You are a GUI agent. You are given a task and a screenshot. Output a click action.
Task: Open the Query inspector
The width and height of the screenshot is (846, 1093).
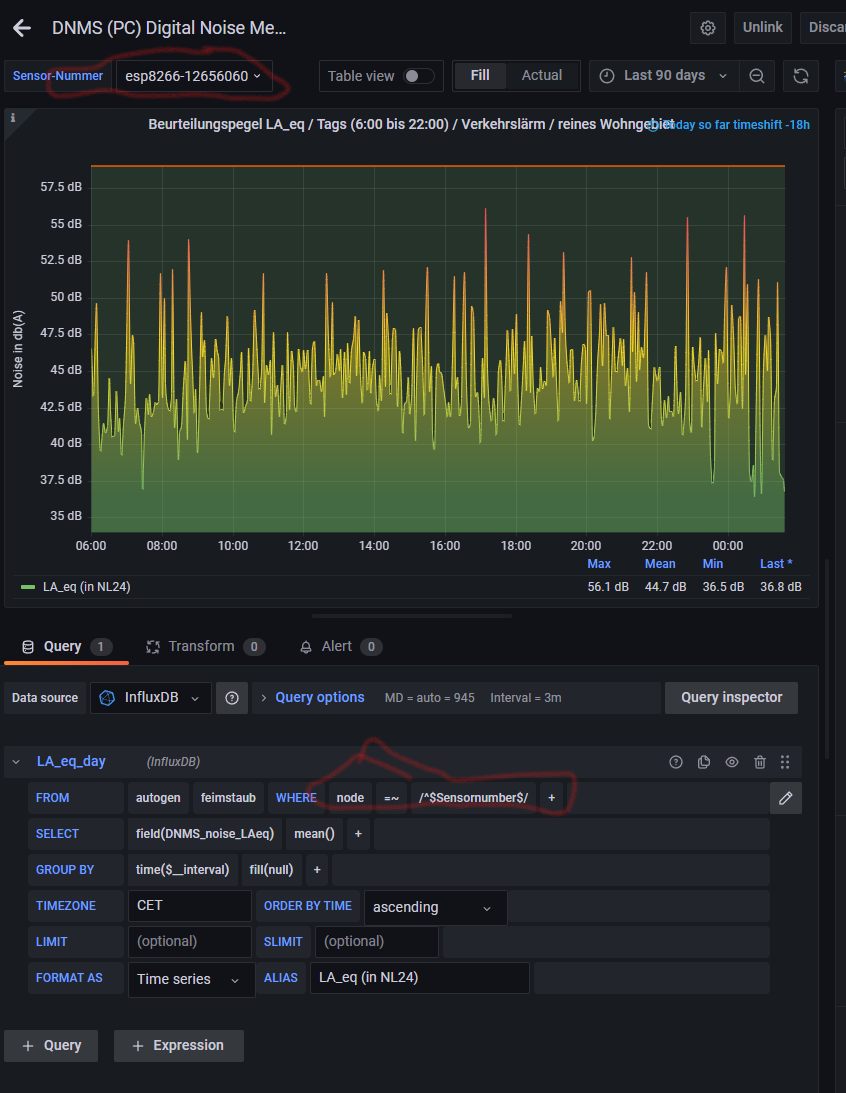[x=731, y=698]
